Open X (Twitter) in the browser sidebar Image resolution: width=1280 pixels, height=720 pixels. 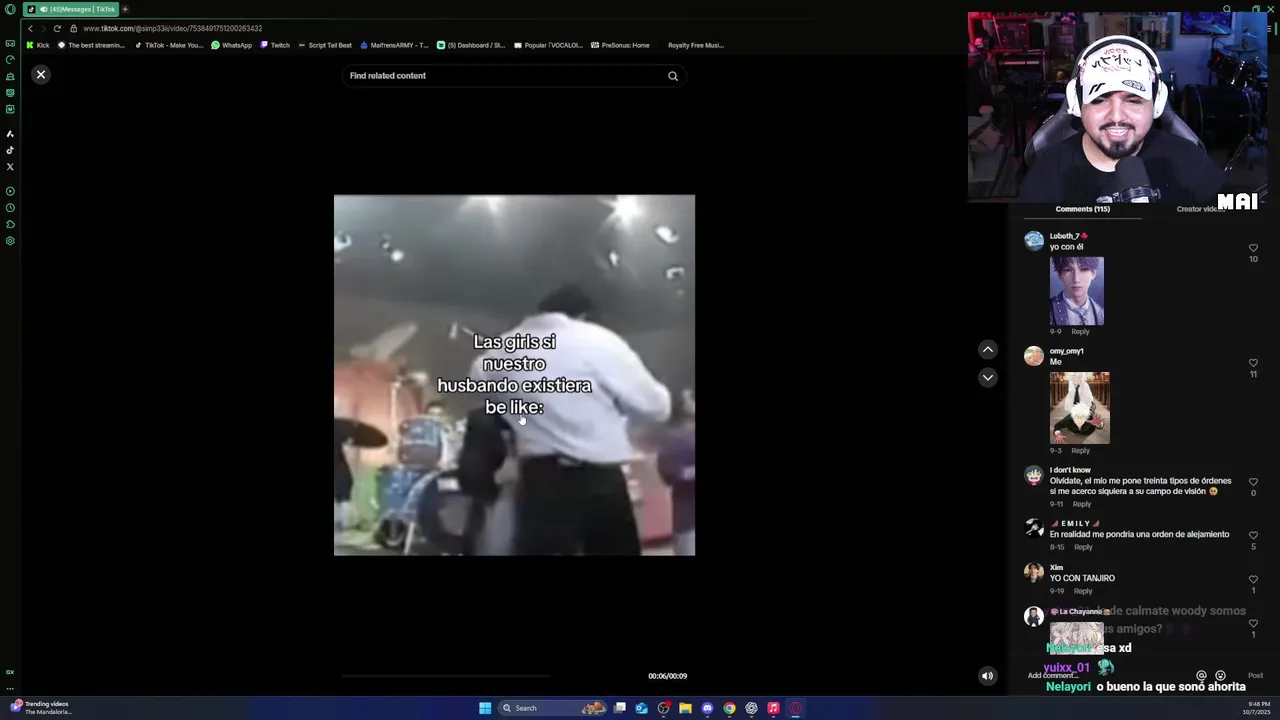point(10,166)
